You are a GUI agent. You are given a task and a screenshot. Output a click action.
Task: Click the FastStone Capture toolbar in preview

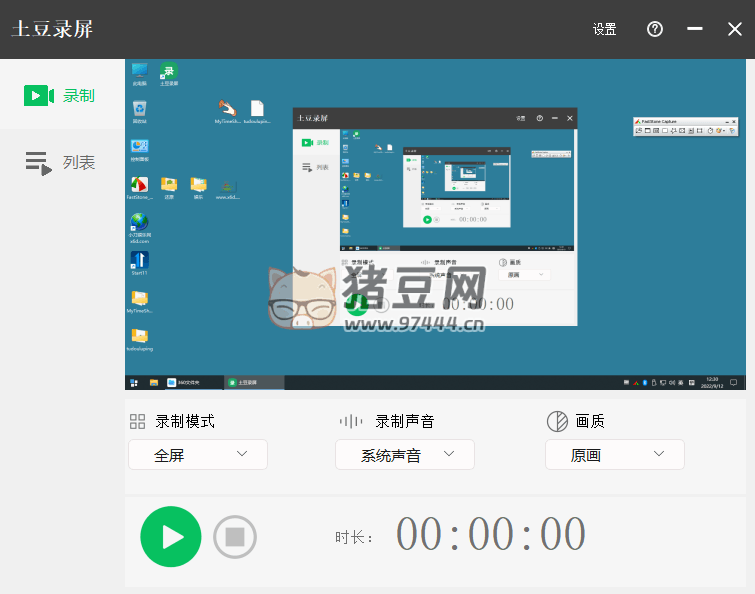click(686, 127)
